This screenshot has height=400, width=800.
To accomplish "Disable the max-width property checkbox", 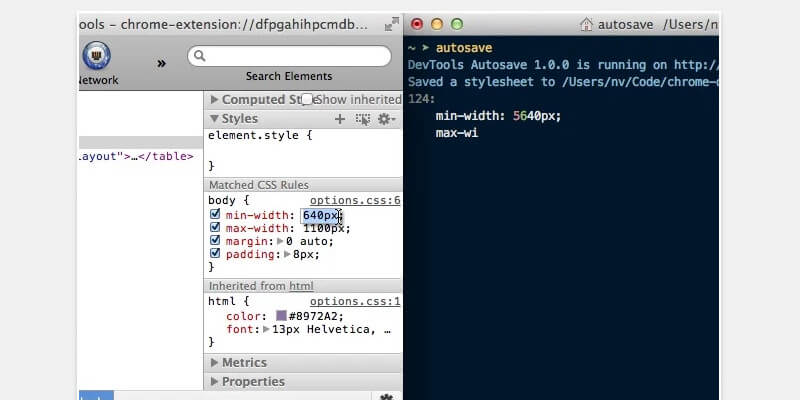I will [215, 228].
